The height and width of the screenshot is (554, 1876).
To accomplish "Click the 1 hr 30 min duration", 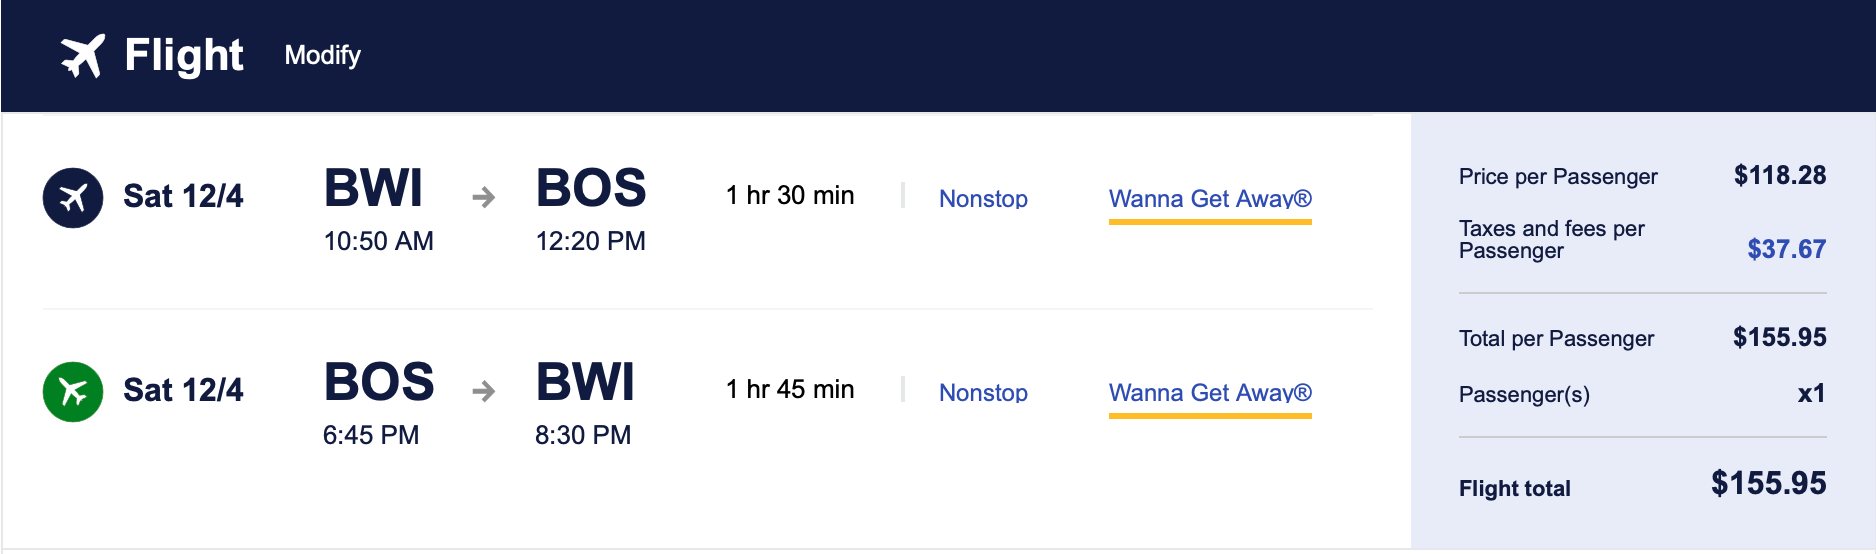I will [790, 195].
